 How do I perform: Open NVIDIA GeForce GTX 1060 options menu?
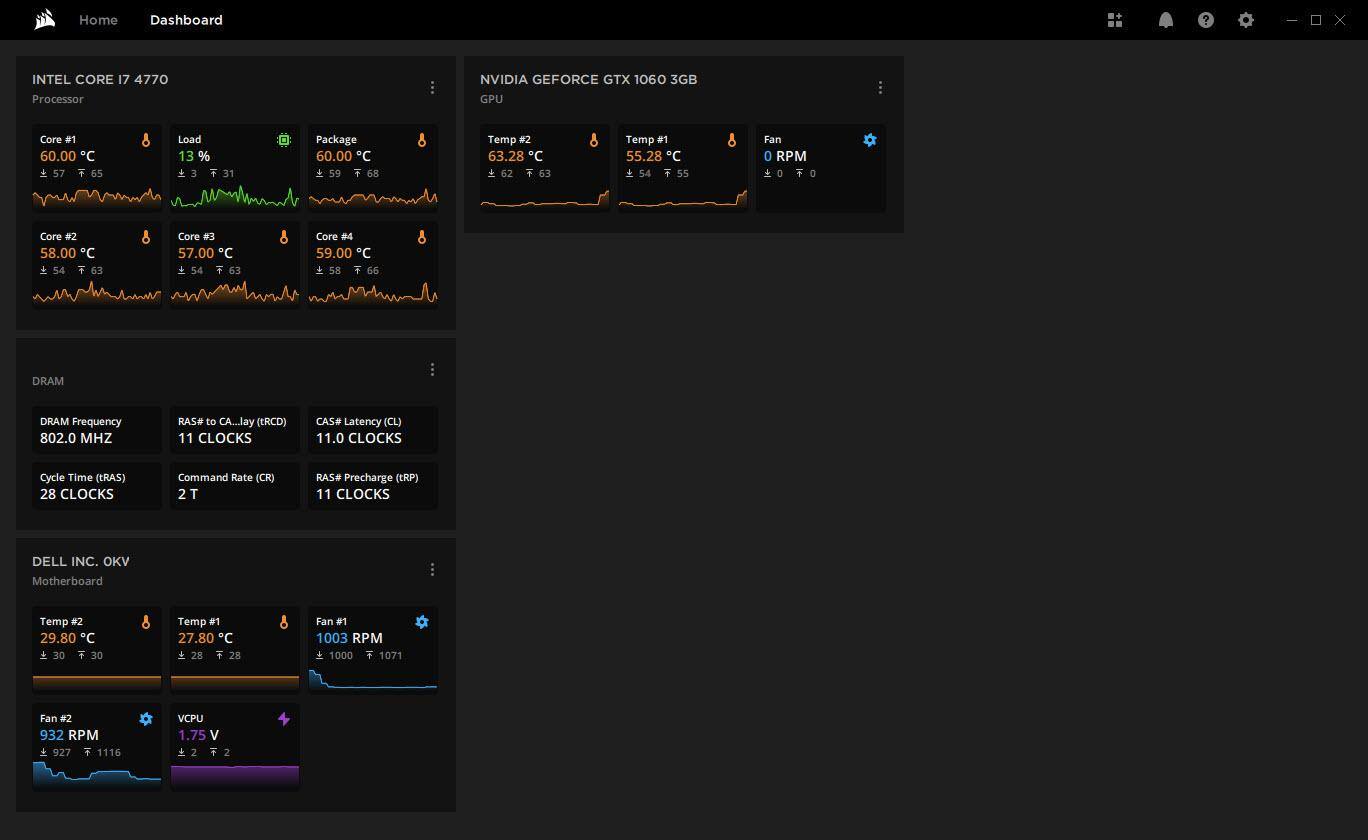(880, 88)
